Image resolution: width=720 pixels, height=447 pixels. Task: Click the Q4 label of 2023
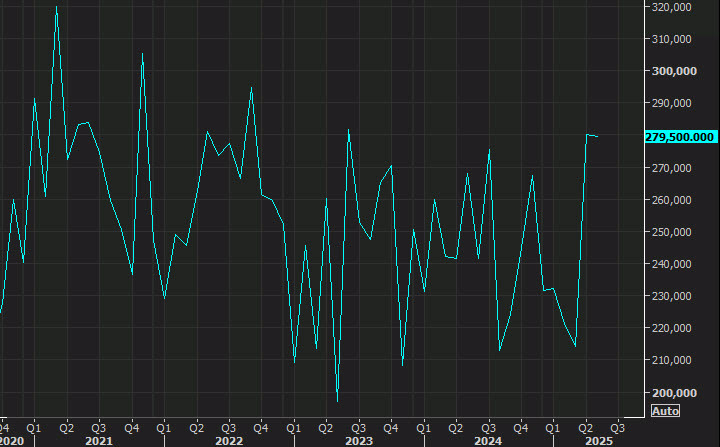coord(391,428)
